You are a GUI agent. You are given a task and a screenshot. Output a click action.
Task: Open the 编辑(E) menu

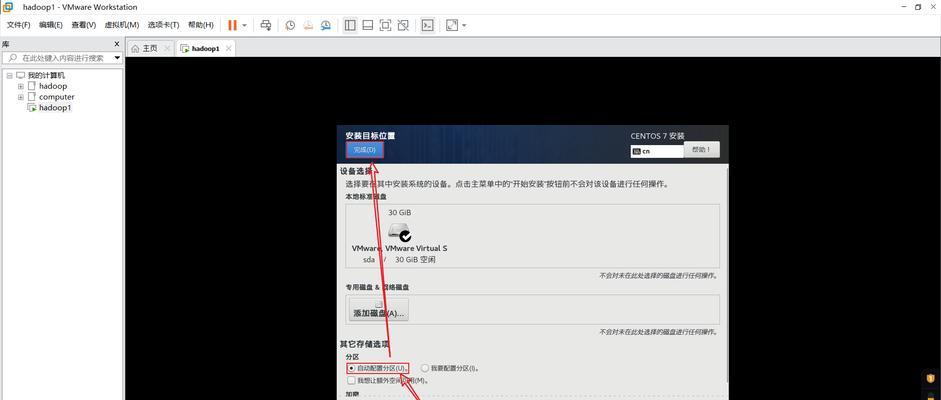coord(51,25)
